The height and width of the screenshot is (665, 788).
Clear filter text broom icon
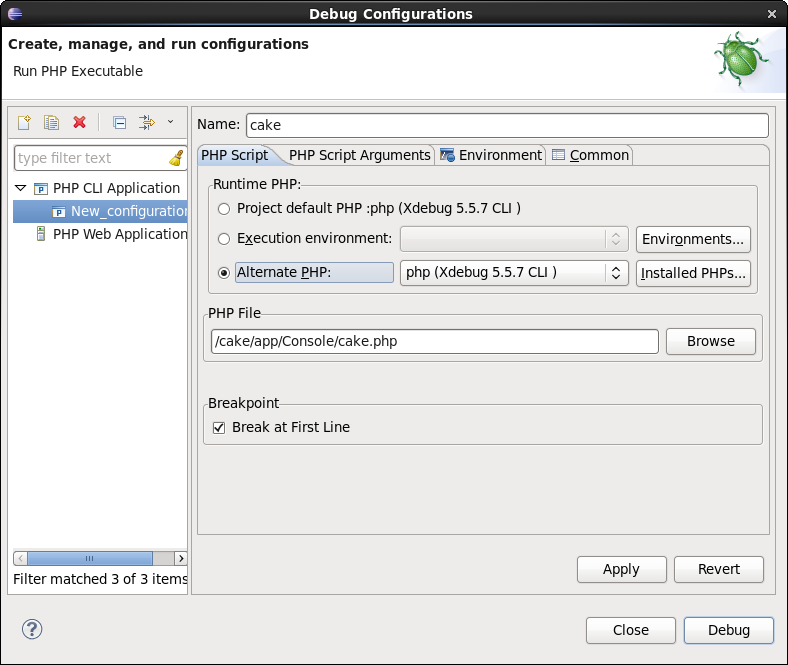pos(176,158)
